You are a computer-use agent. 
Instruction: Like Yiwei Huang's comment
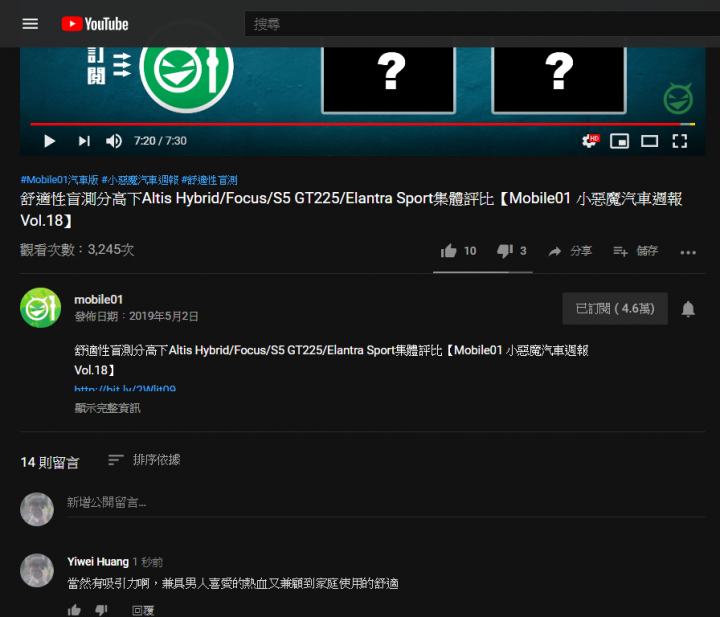tap(74, 610)
